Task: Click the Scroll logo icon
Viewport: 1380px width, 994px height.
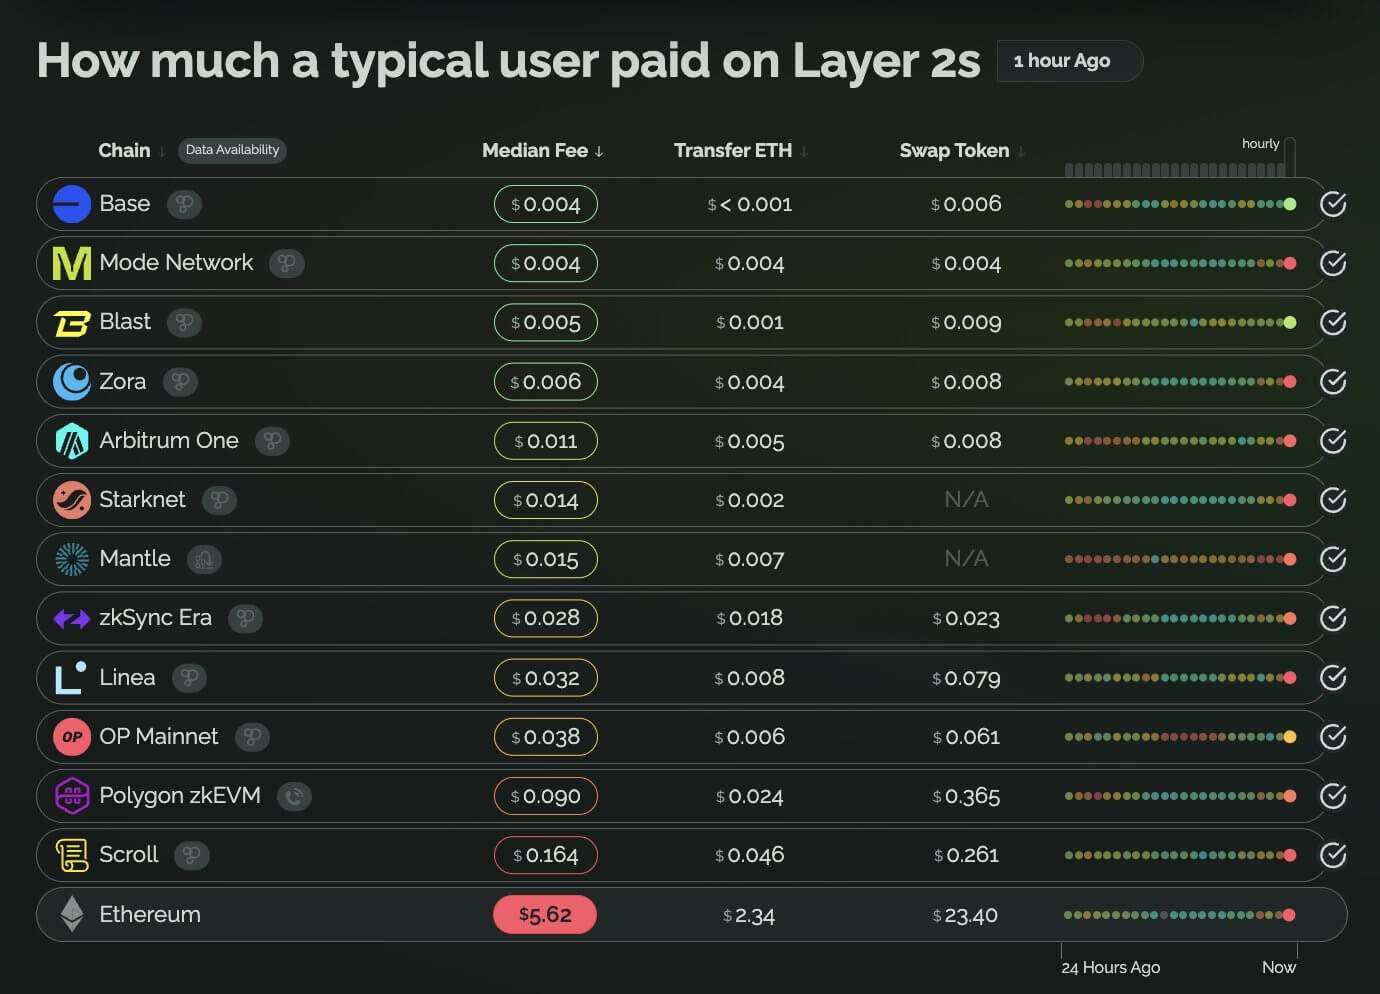Action: coord(72,855)
